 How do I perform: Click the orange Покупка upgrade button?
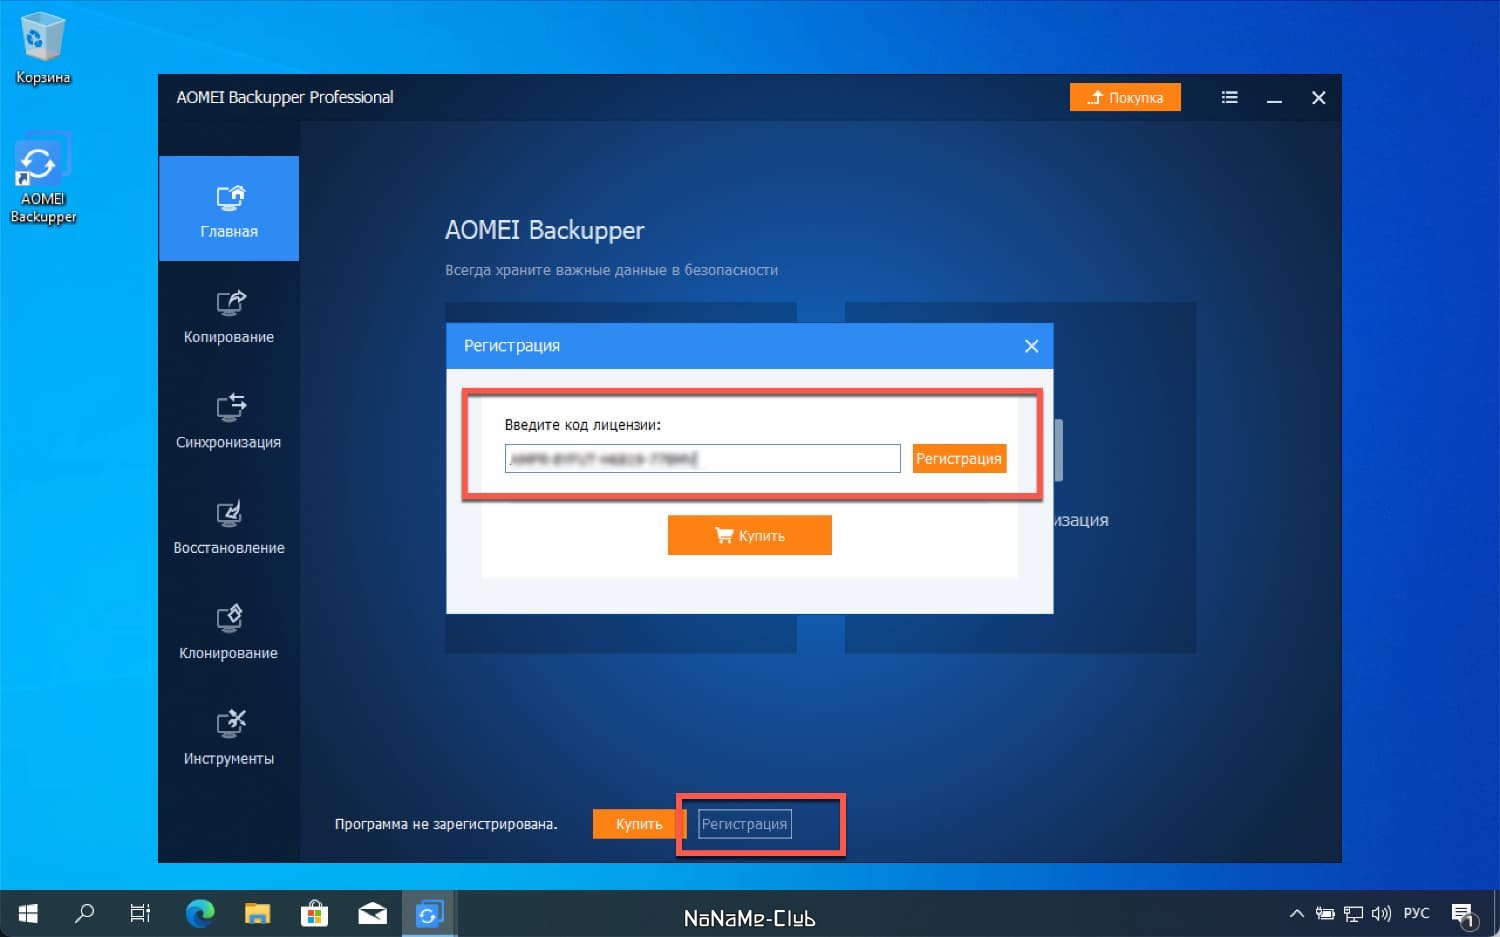tap(1125, 98)
